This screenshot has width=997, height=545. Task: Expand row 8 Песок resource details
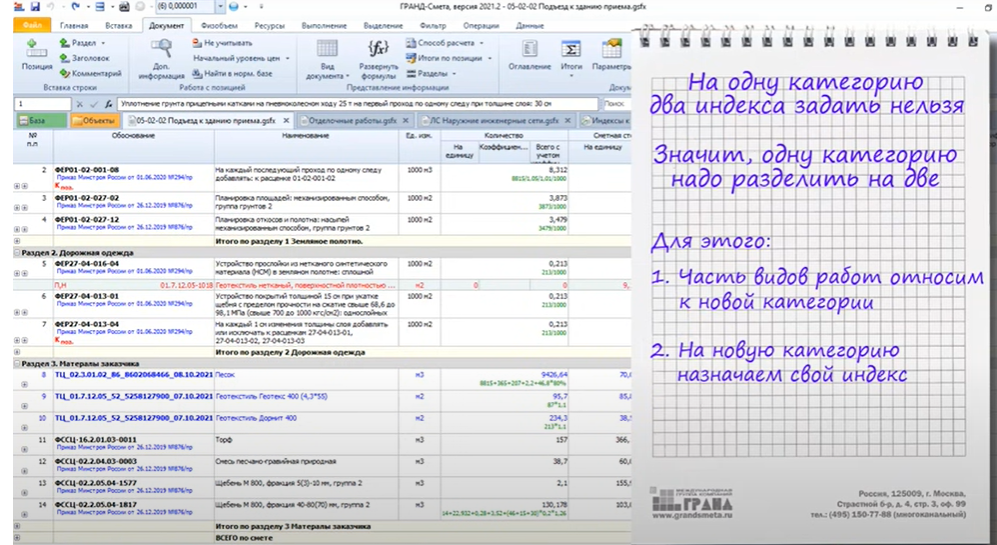tap(24, 384)
